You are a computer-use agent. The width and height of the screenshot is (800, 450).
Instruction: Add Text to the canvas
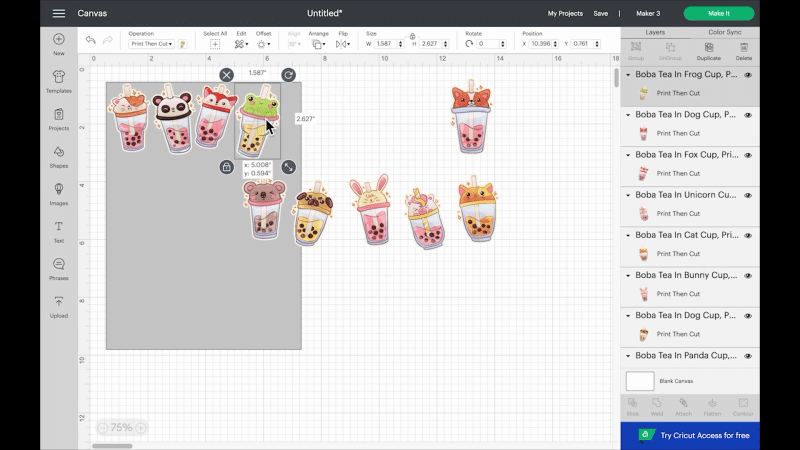[x=59, y=232]
